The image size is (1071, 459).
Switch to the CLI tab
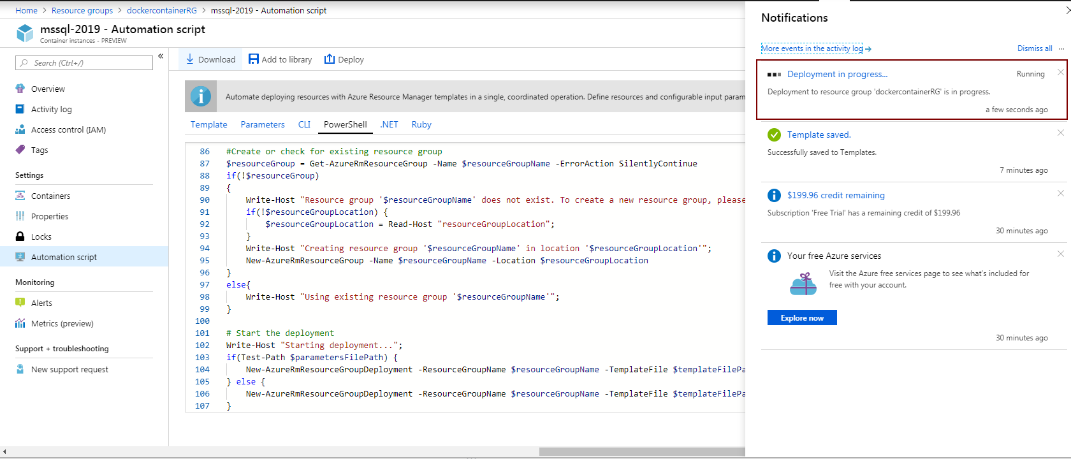pos(304,125)
